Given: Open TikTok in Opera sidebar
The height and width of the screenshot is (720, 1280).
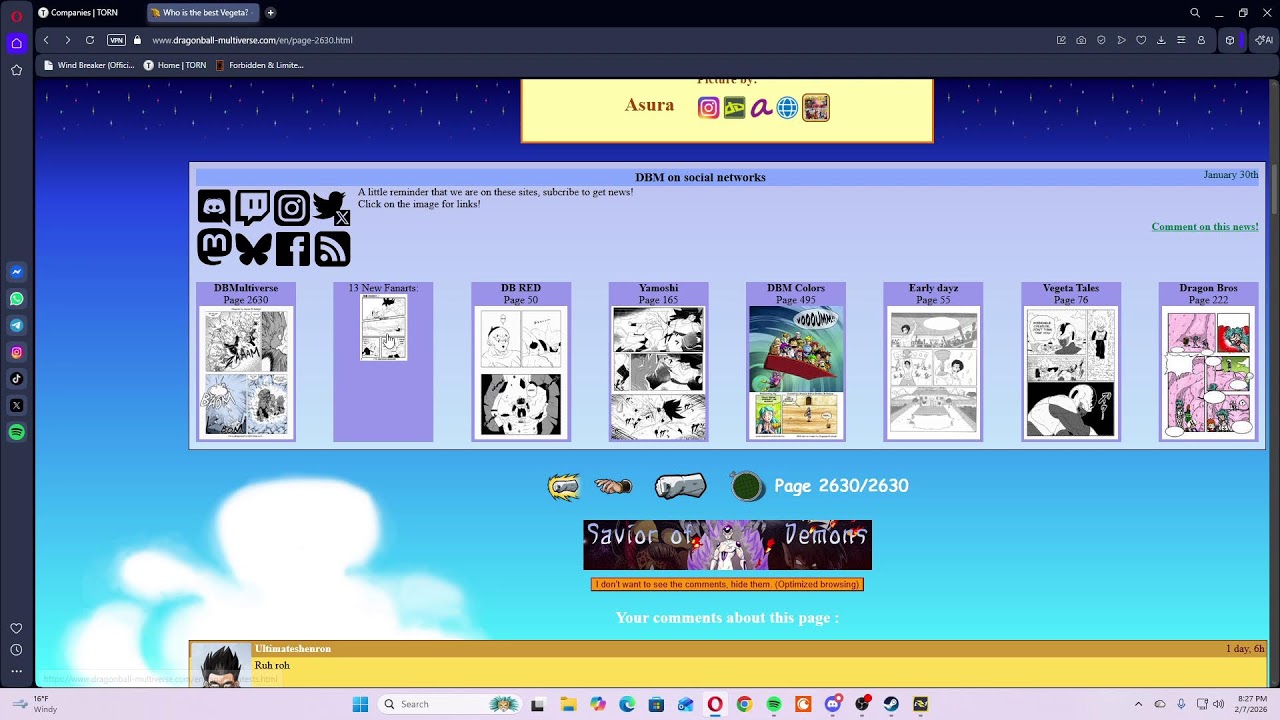Looking at the screenshot, I should 16,379.
